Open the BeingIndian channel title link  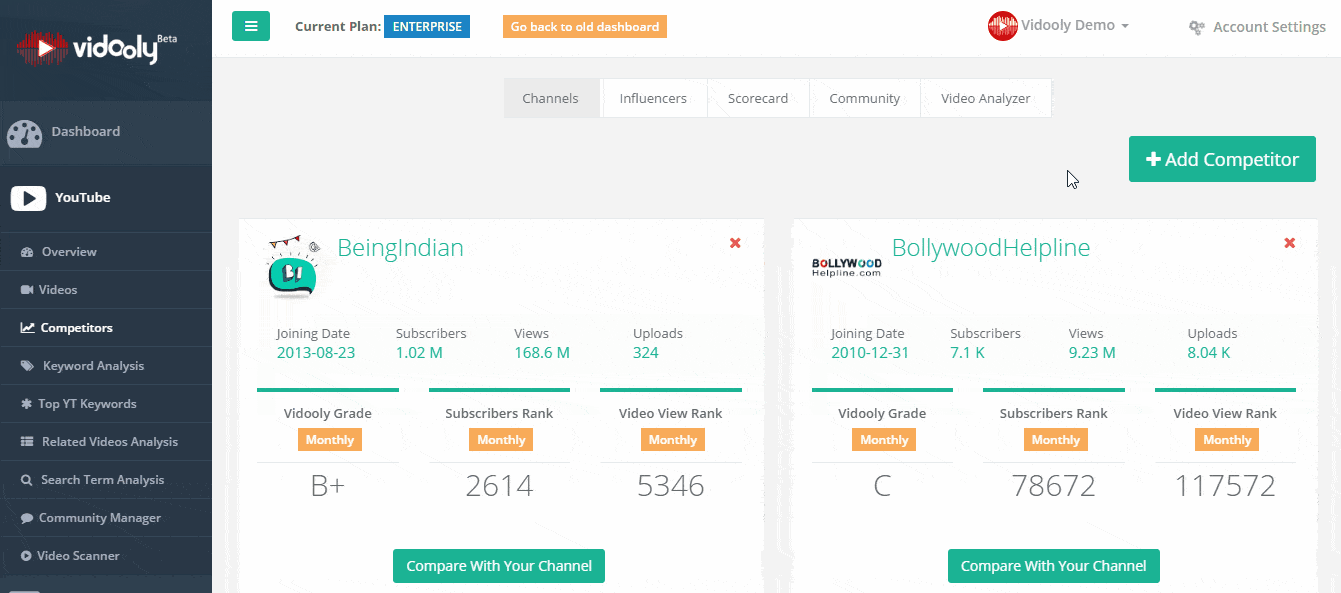pyautogui.click(x=400, y=248)
